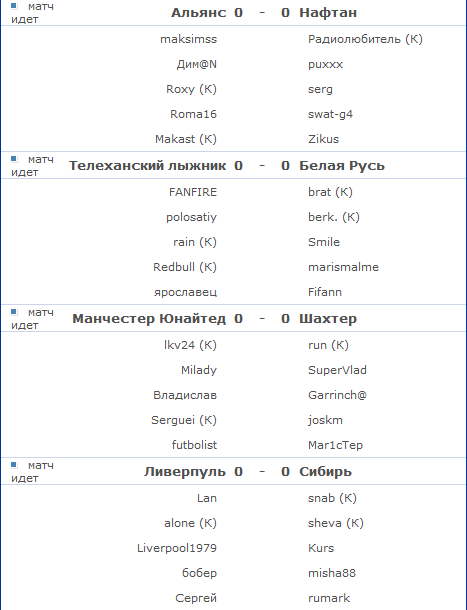The width and height of the screenshot is (467, 610).
Task: Select the Телеханский лыжник team heading
Action: (147, 166)
